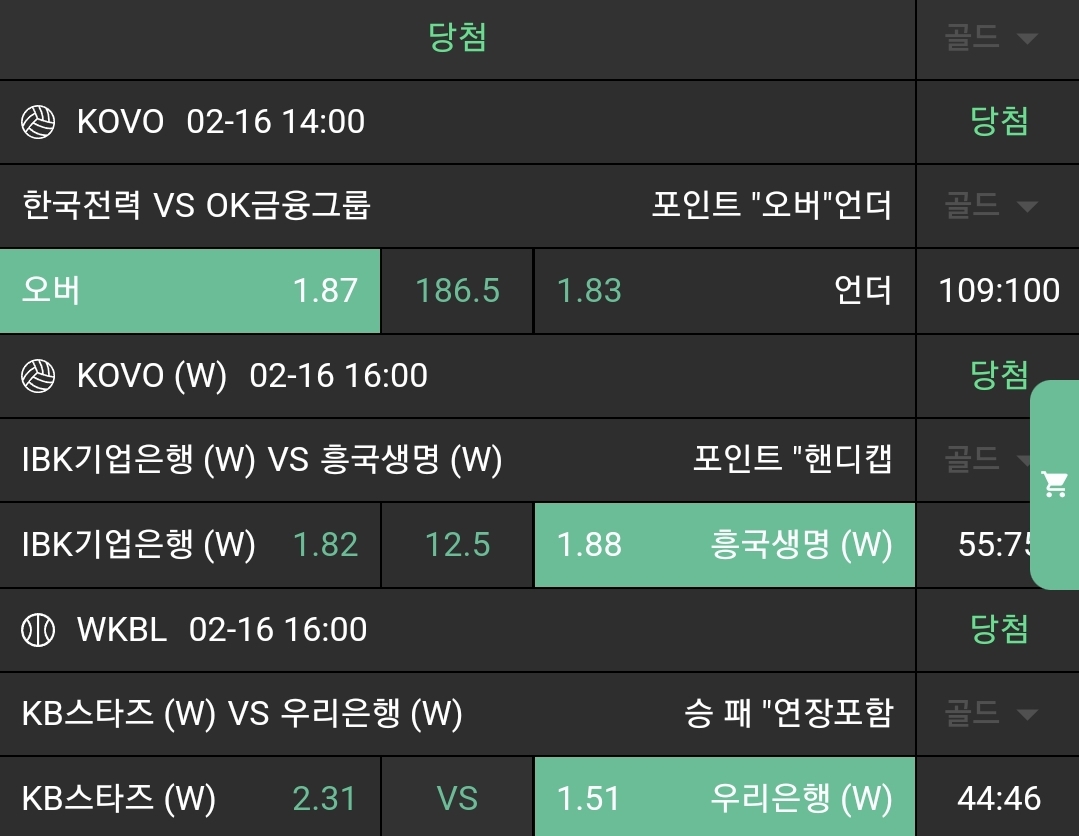Select the 오버 1.87 bet option
The width and height of the screenshot is (1079, 836).
pos(190,291)
